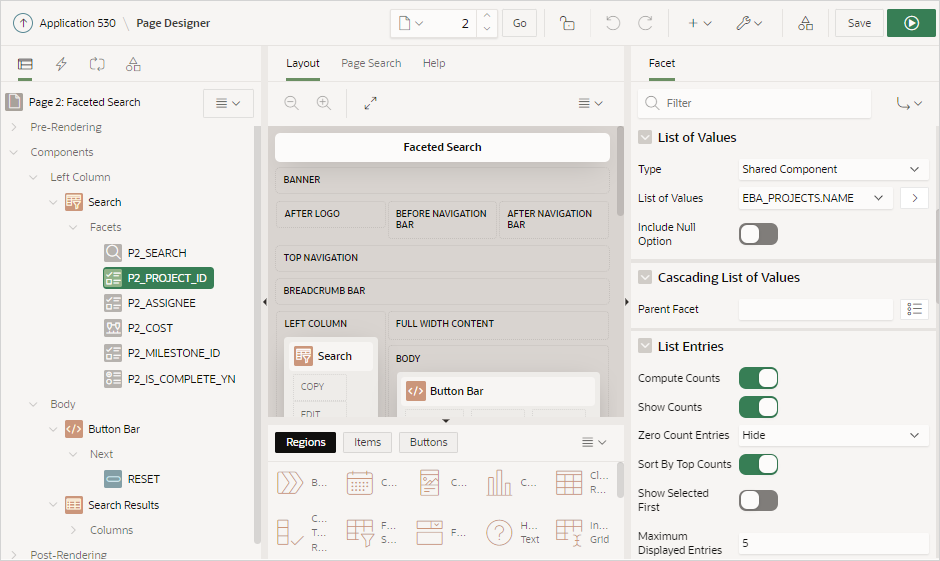The height and width of the screenshot is (561, 940).
Task: Open the Create plus menu
Action: point(699,23)
